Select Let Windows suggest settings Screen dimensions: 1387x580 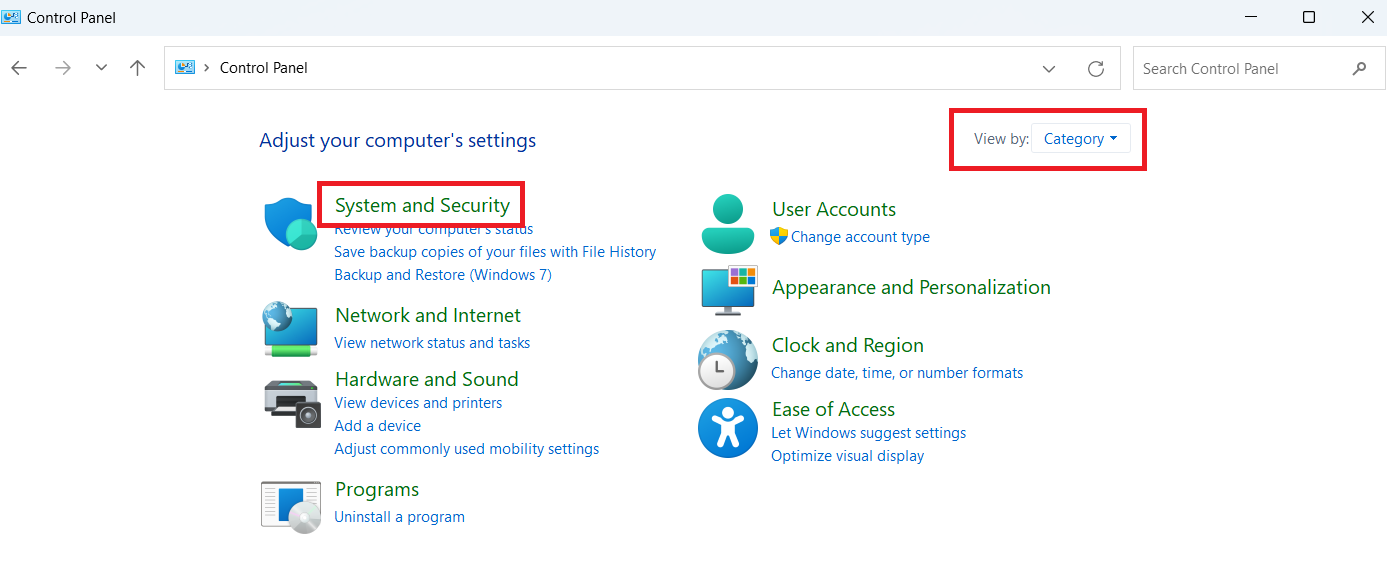click(x=869, y=433)
